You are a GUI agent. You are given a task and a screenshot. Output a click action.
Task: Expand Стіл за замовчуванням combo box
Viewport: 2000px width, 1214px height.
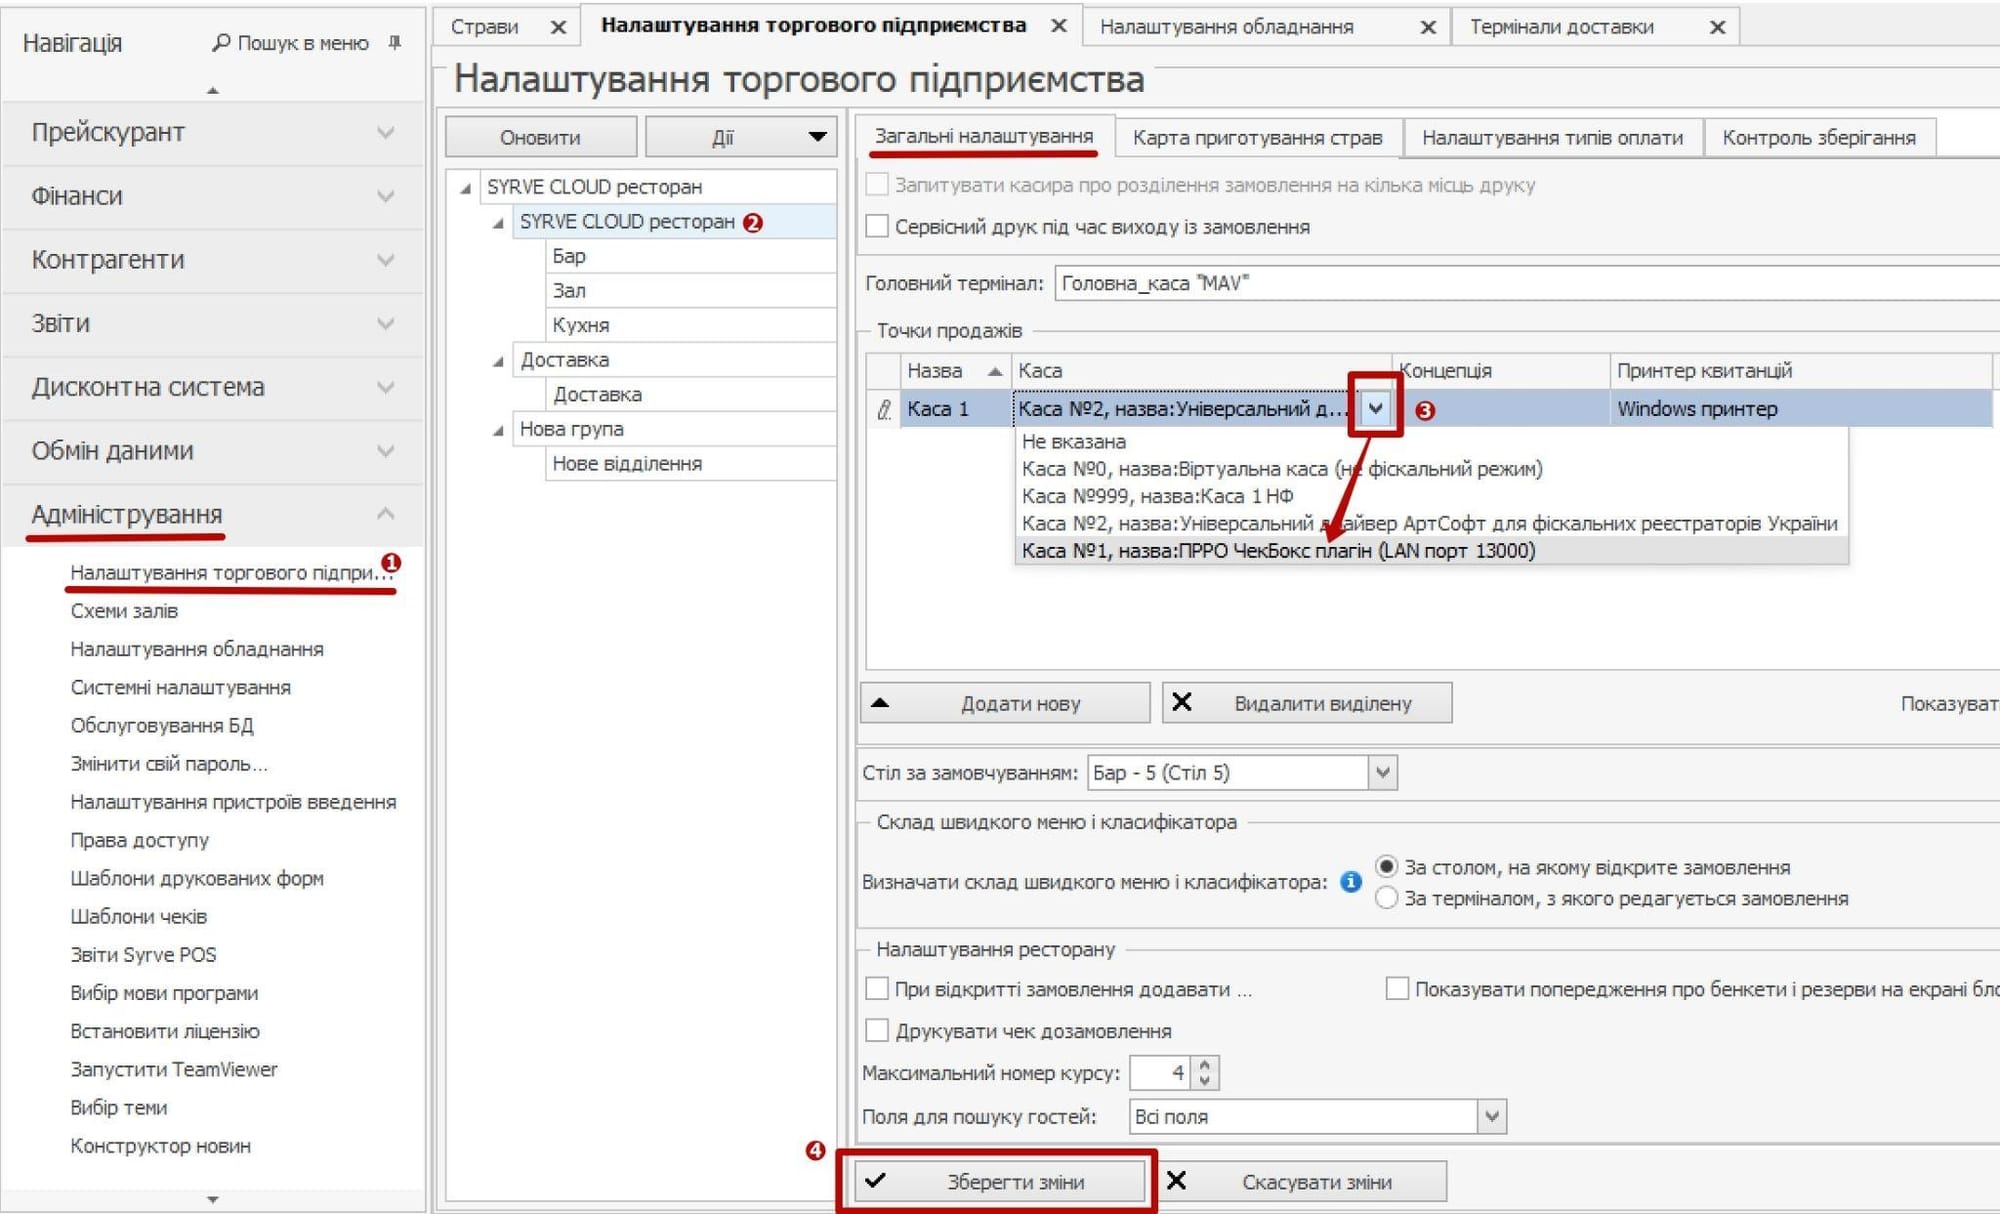pyautogui.click(x=1382, y=773)
